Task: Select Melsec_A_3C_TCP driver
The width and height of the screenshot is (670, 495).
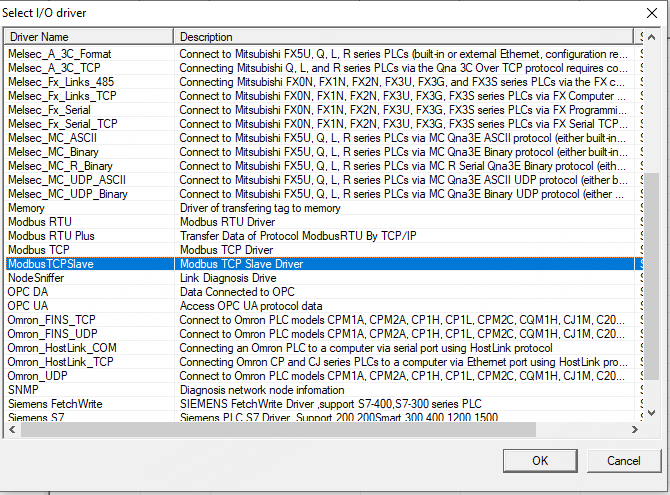Action: coord(54,68)
